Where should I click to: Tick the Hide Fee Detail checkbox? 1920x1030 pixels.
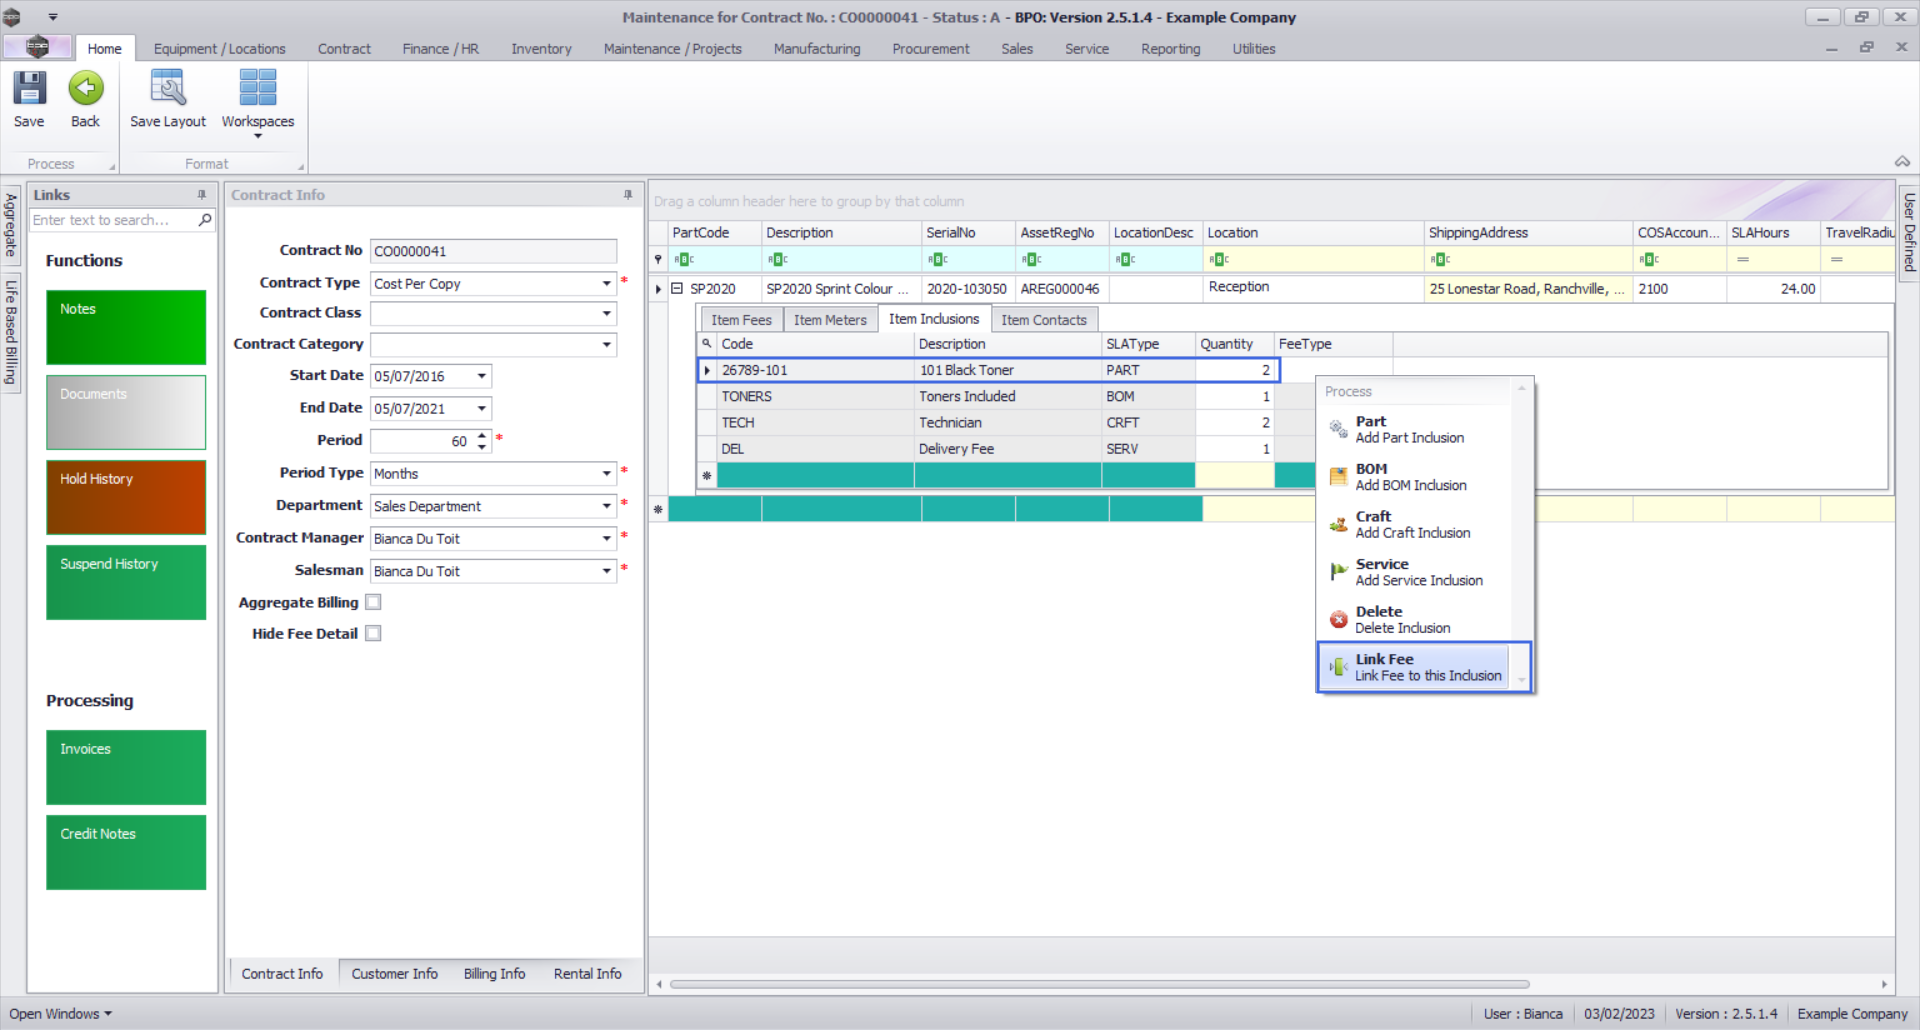(x=373, y=633)
